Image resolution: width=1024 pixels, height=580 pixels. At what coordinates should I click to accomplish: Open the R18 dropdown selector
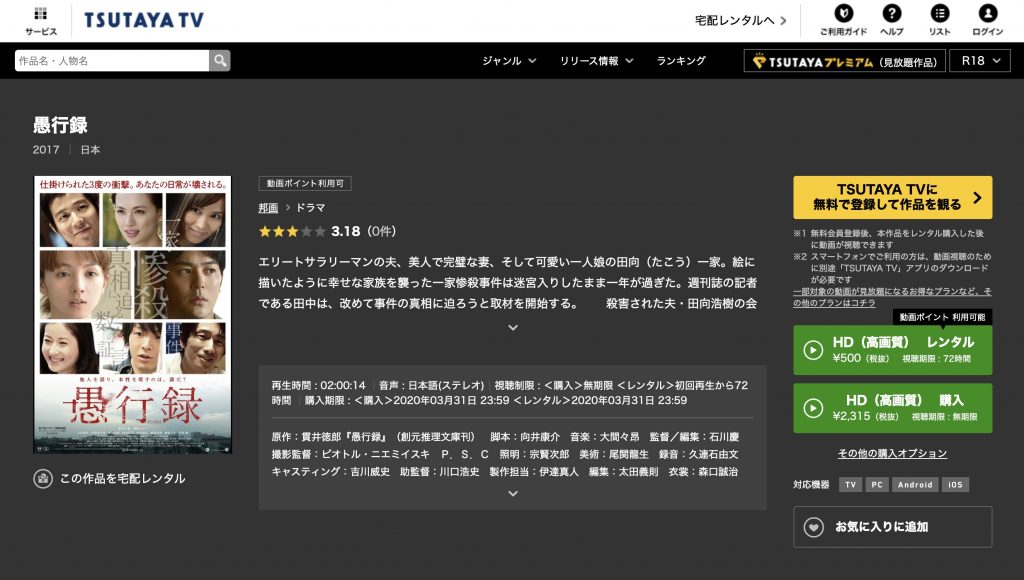(x=979, y=61)
